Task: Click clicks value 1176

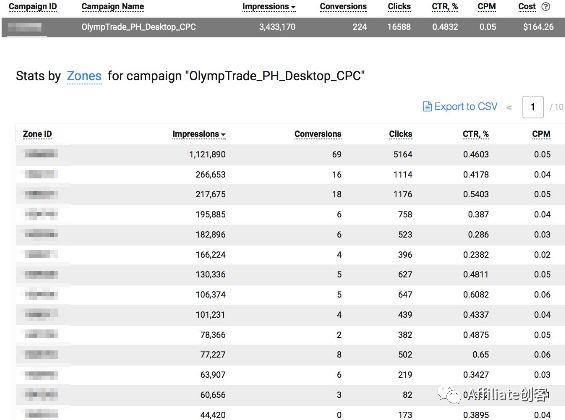Action: click(x=403, y=195)
